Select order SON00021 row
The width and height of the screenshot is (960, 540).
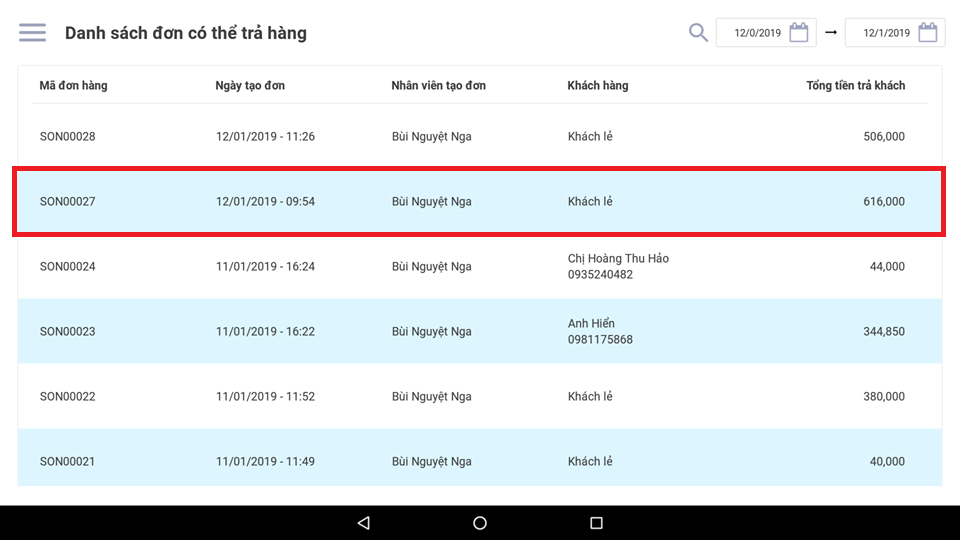tap(68, 462)
